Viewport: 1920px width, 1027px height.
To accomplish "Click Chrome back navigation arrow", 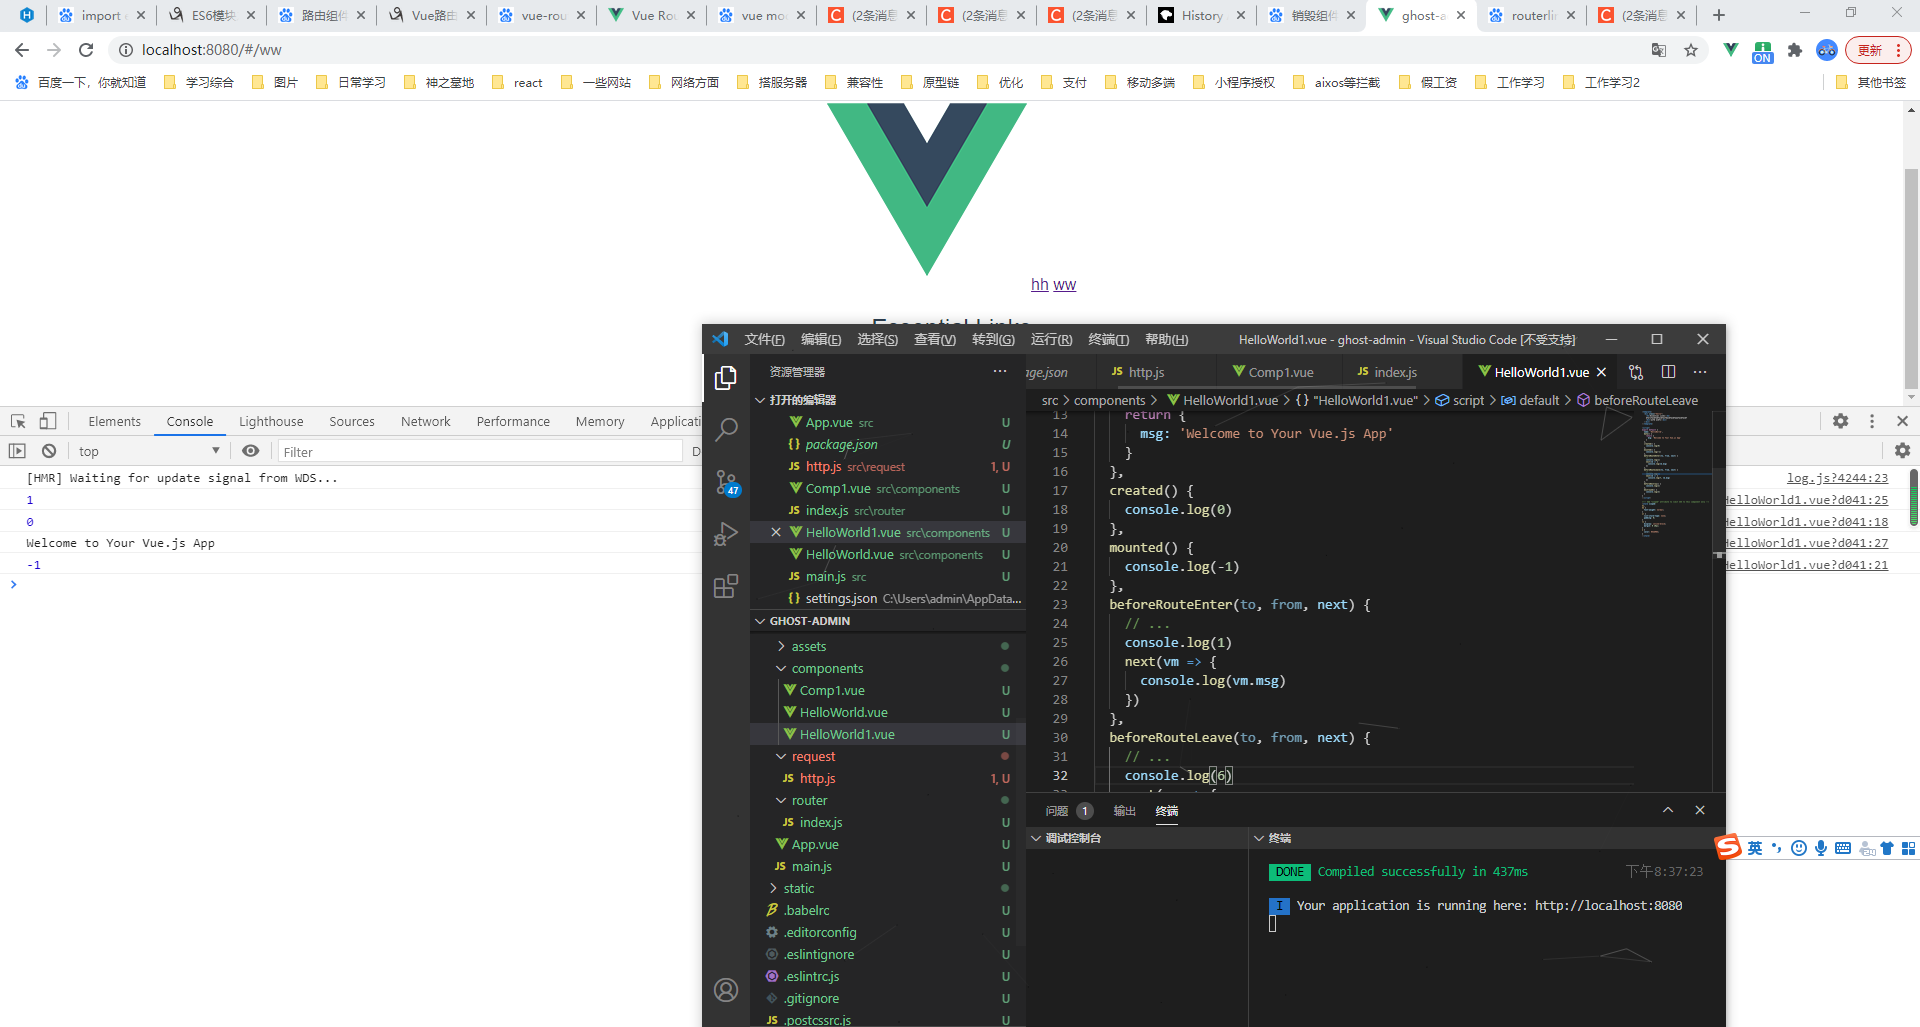I will pyautogui.click(x=22, y=50).
